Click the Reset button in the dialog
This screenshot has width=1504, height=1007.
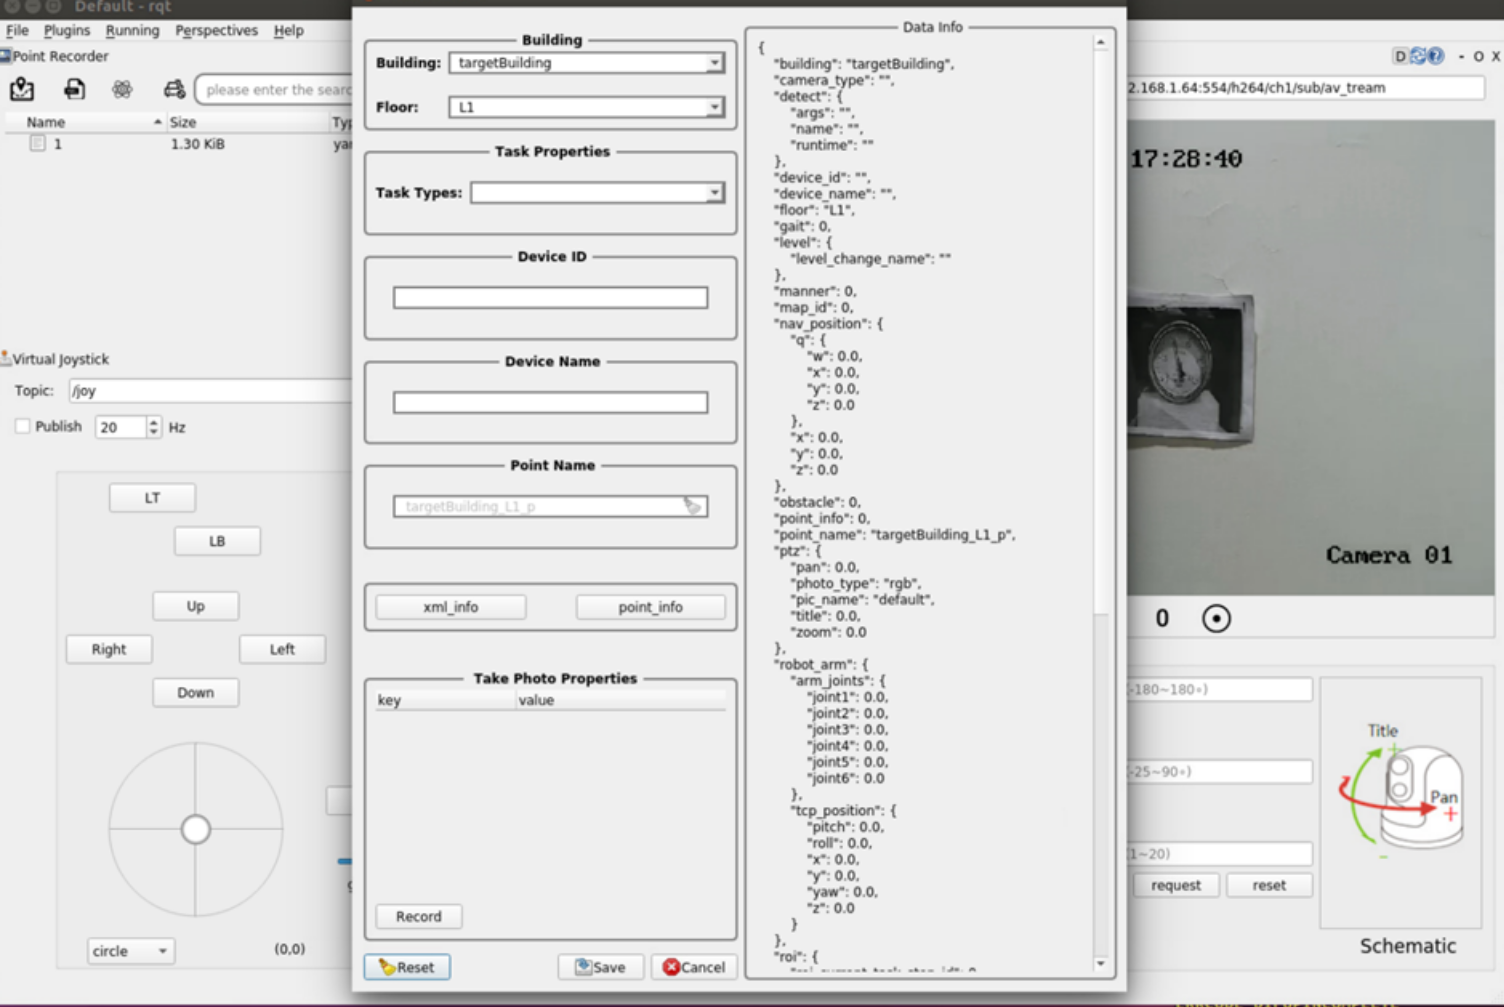[407, 967]
